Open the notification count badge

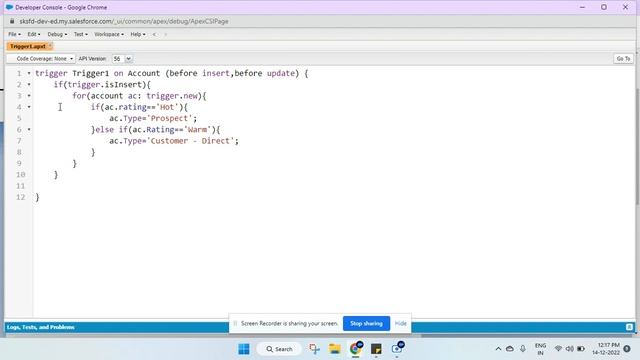coord(627,349)
